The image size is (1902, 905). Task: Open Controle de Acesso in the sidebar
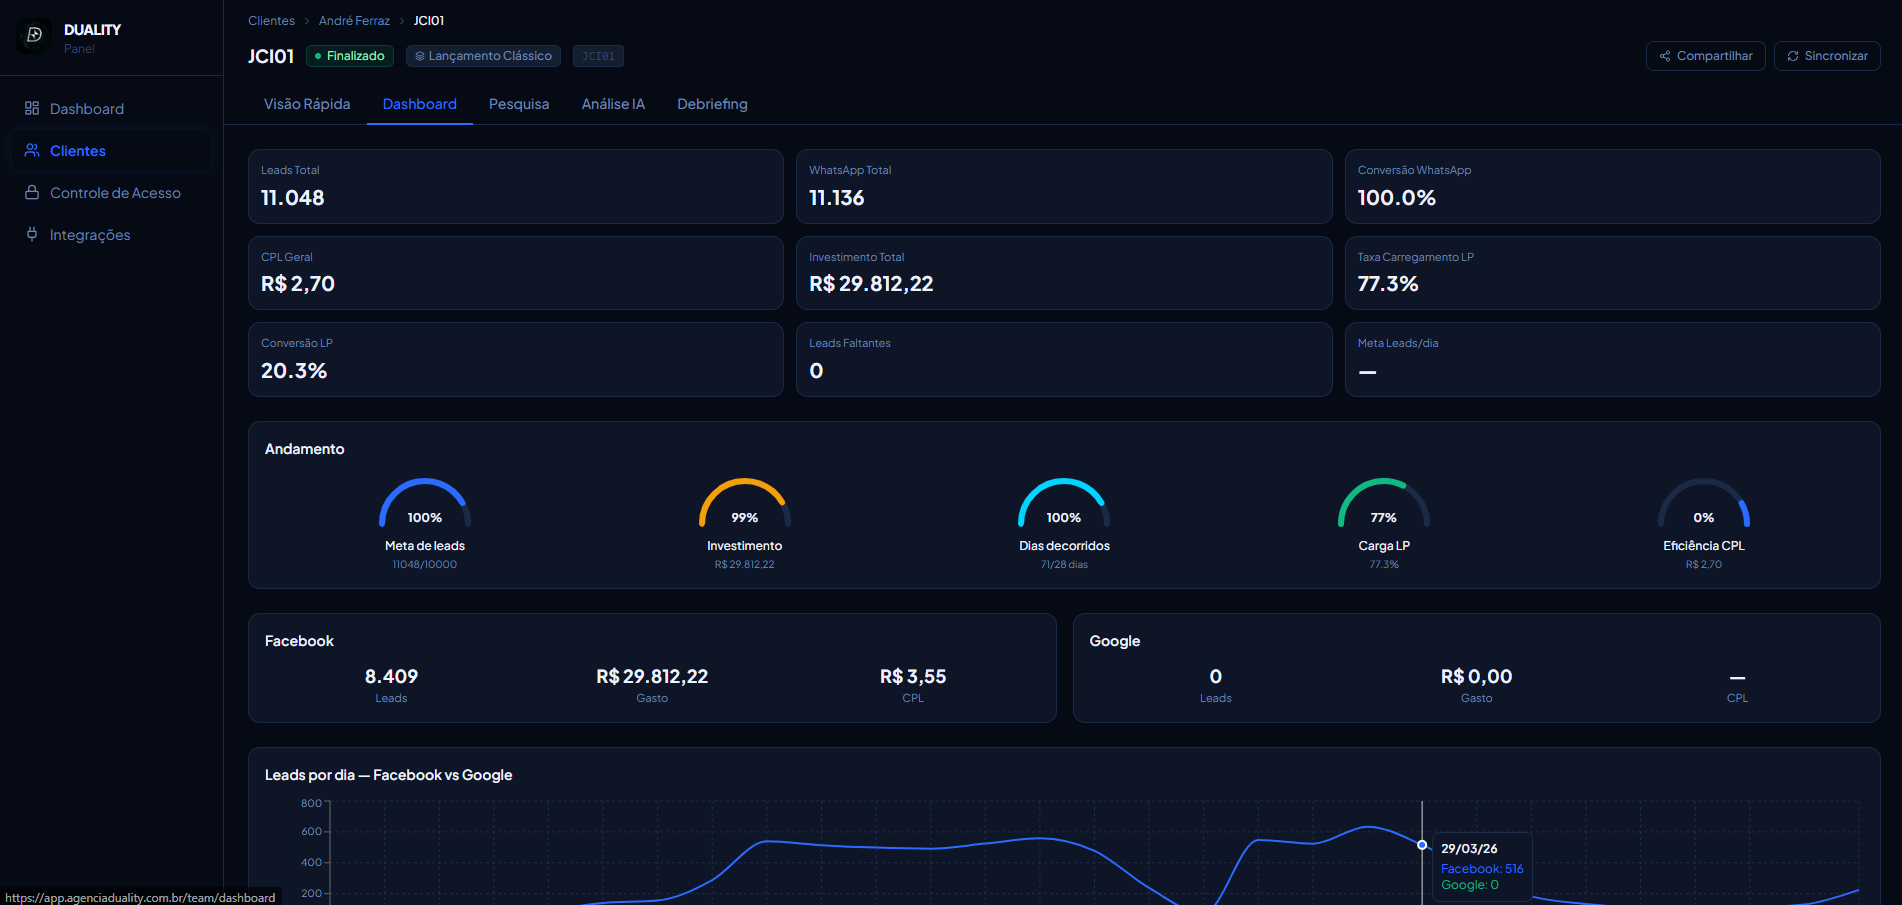point(112,192)
